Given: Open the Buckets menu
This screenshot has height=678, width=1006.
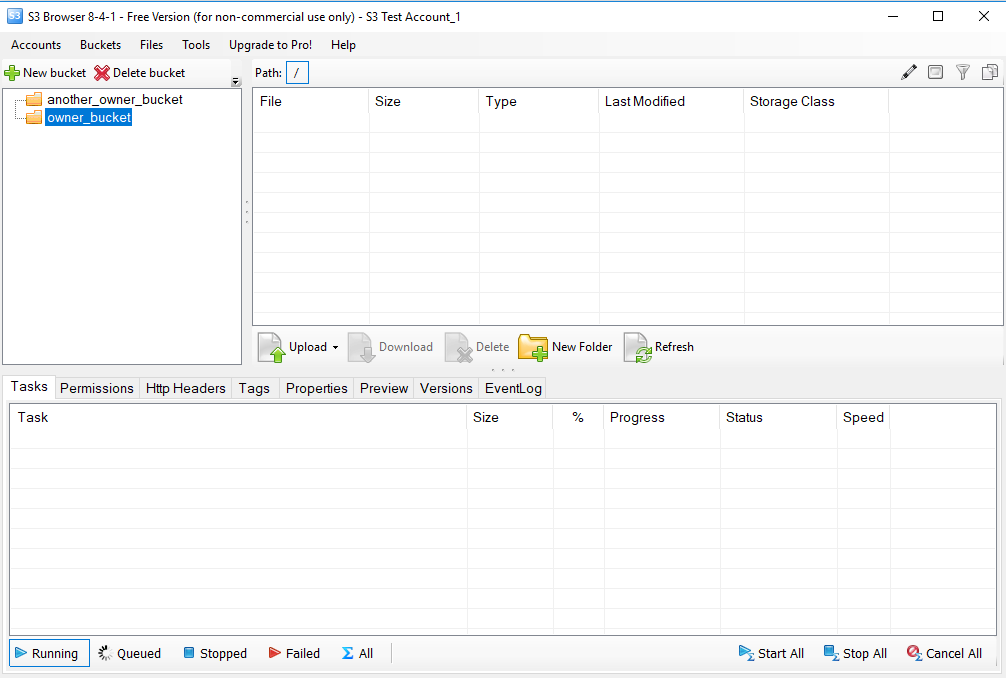Looking at the screenshot, I should click(x=100, y=45).
